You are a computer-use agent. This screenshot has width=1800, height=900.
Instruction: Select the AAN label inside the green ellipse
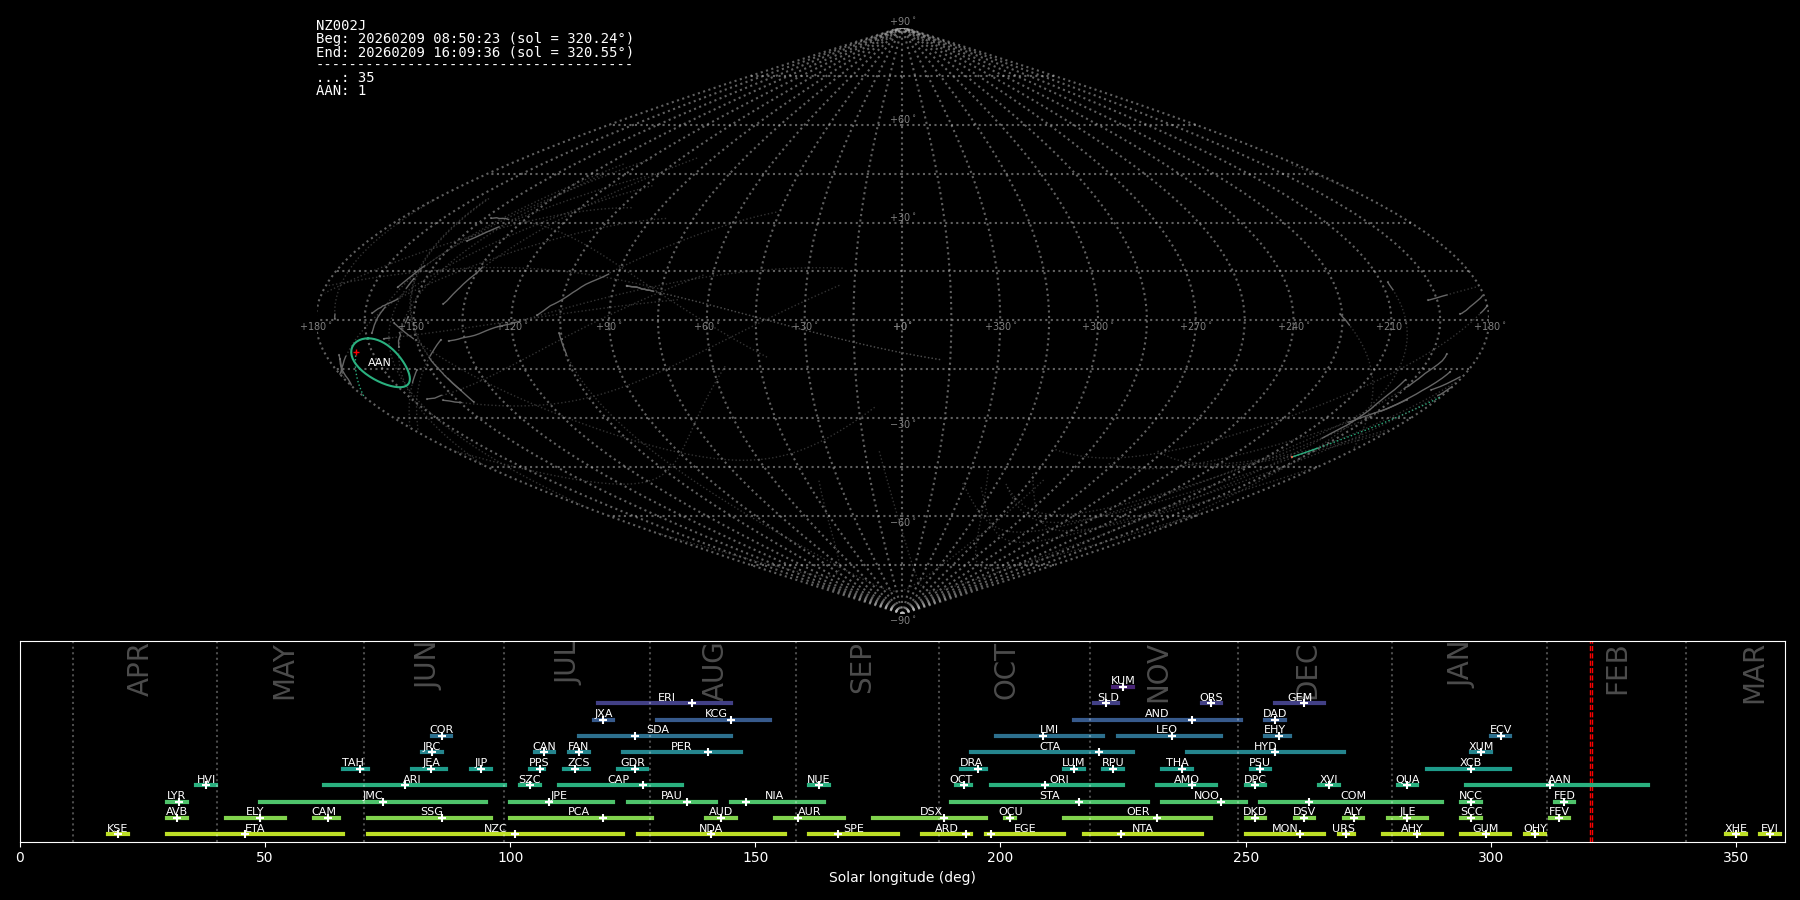point(379,363)
